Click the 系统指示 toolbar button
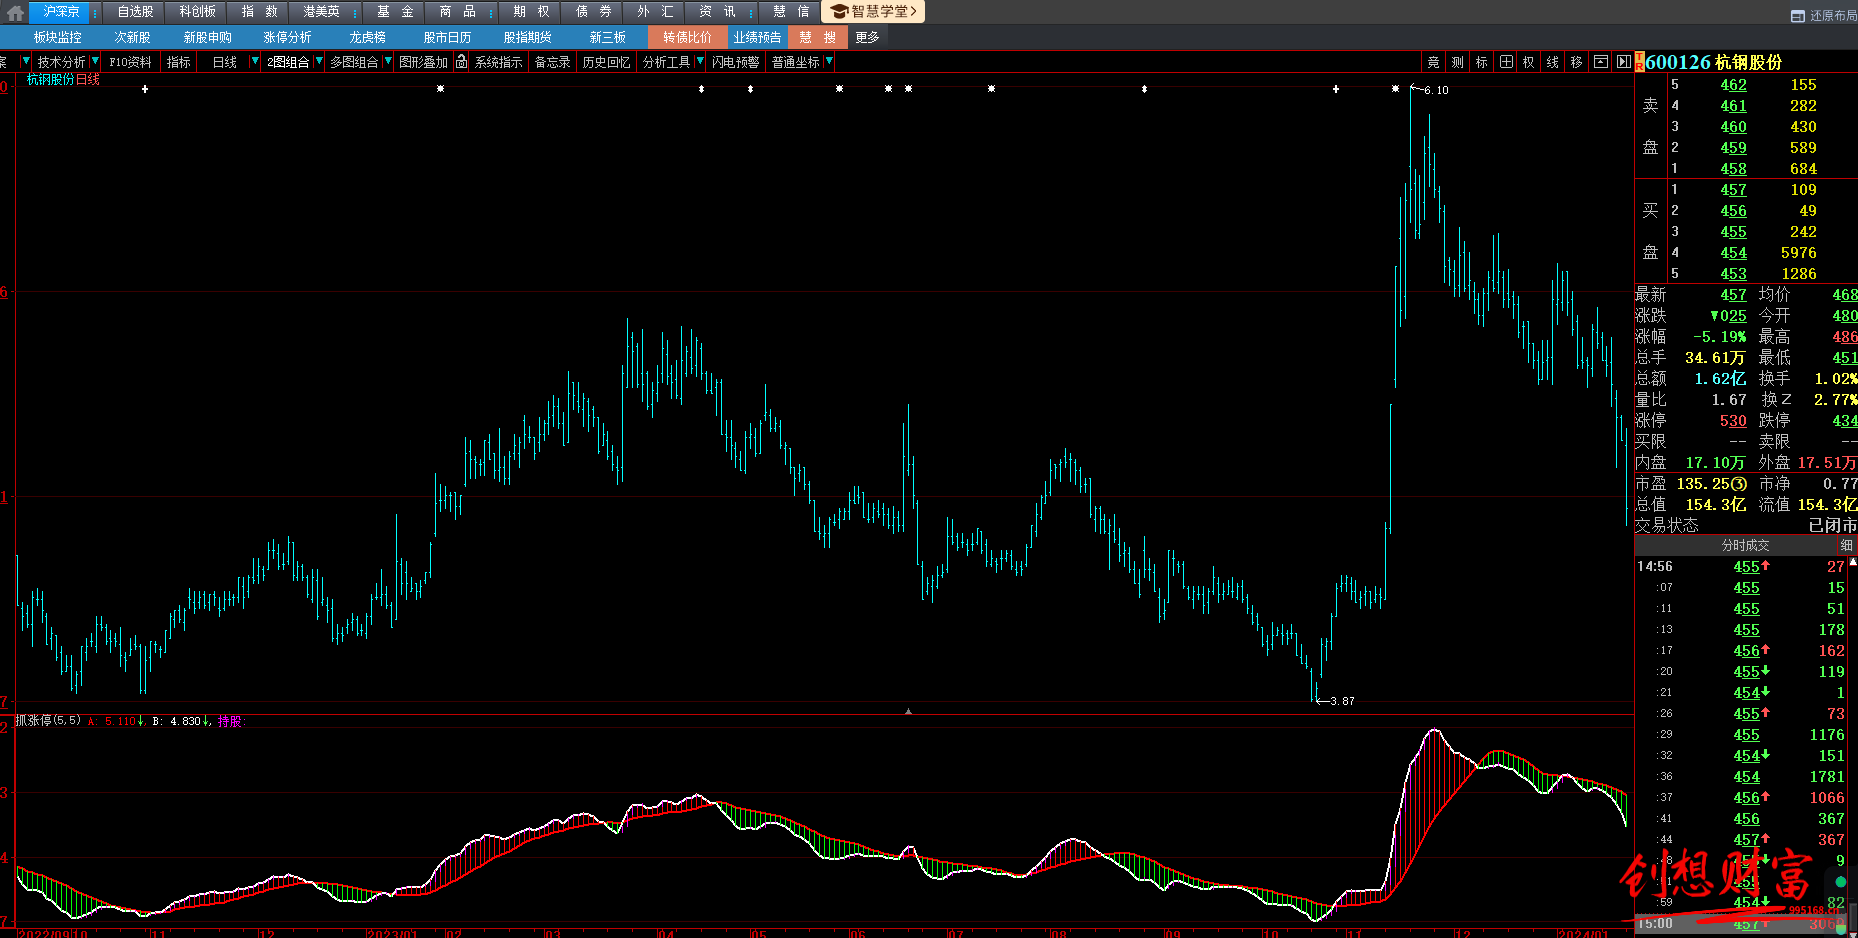 (498, 62)
